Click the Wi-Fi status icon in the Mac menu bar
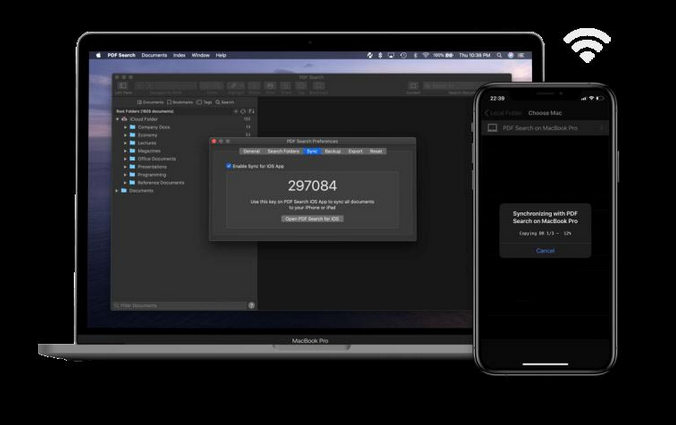 click(426, 55)
